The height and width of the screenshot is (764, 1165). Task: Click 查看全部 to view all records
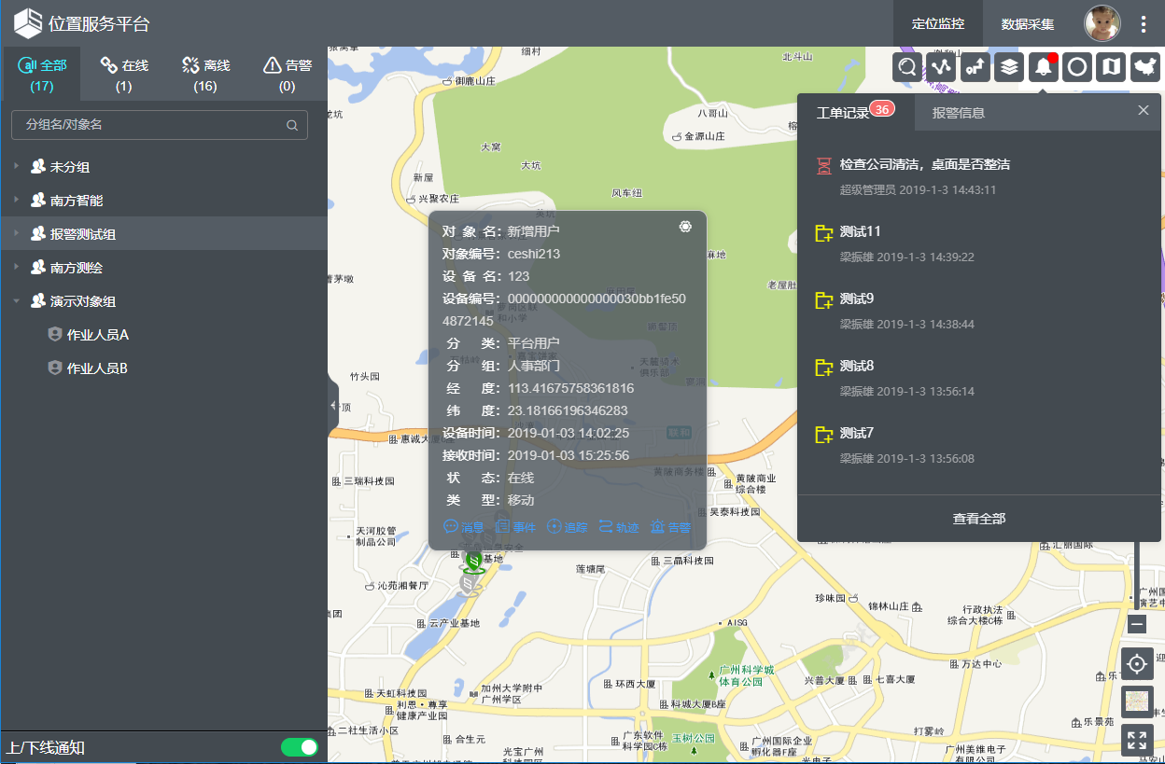coord(979,518)
